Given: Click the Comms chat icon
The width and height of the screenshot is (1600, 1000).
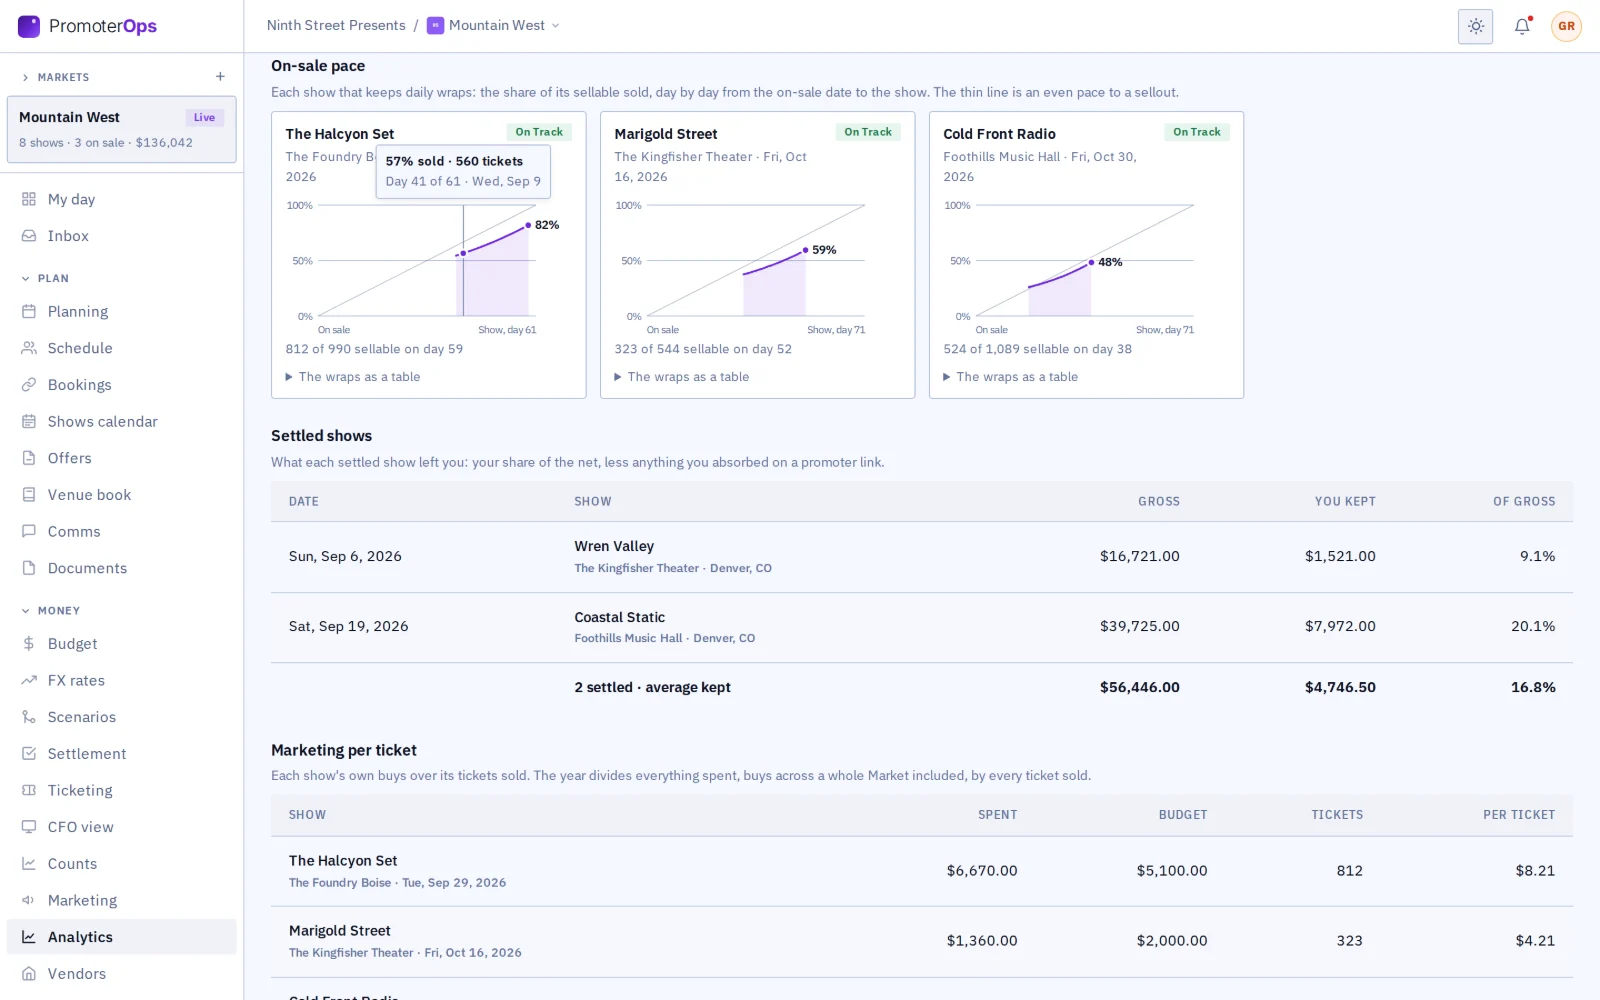Looking at the screenshot, I should point(29,532).
